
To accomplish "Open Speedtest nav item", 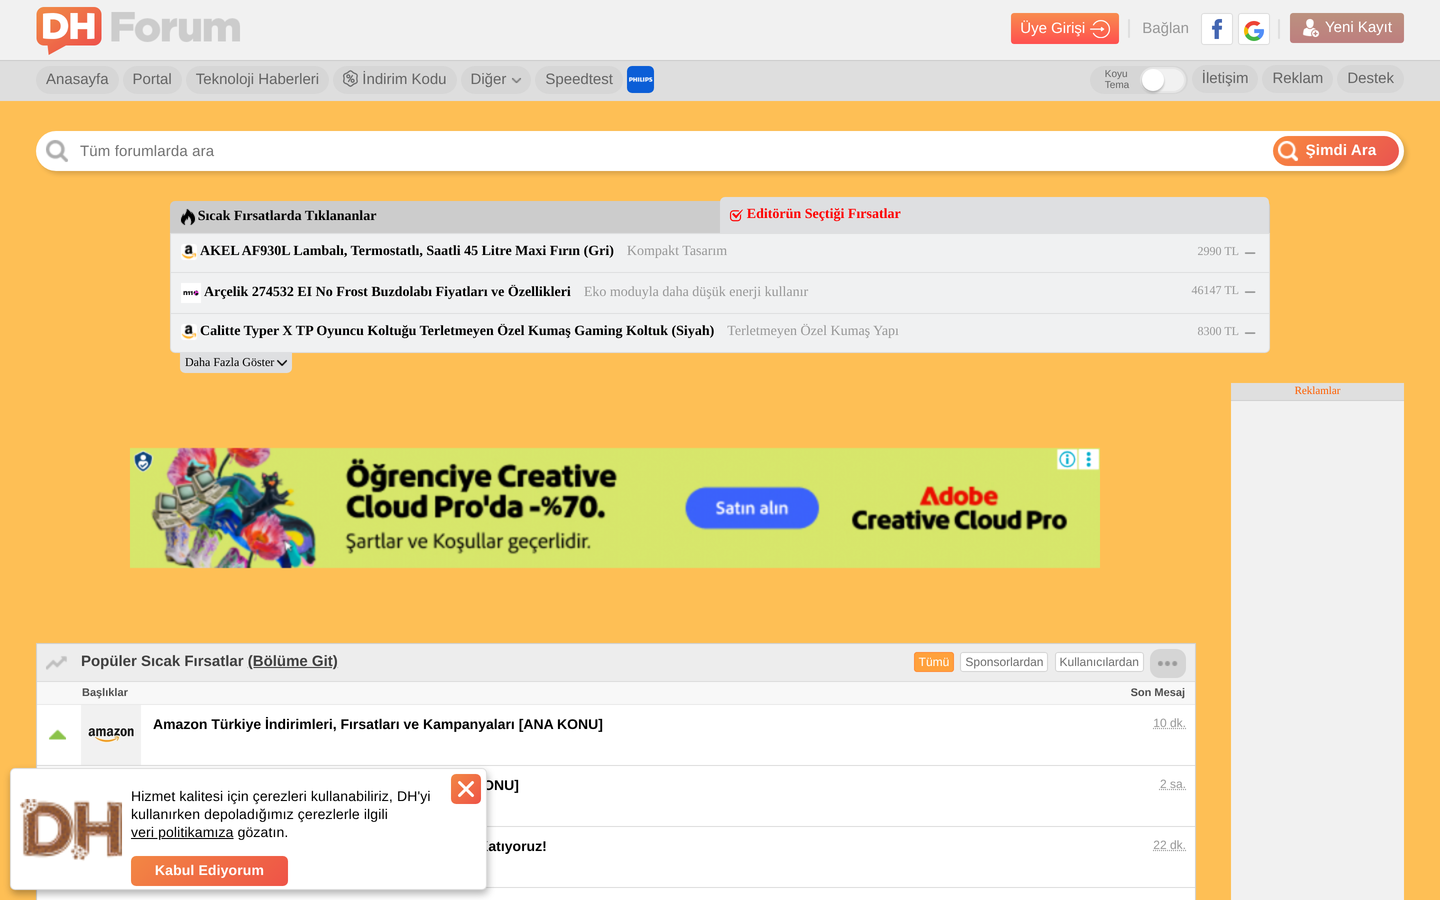I will coord(579,79).
